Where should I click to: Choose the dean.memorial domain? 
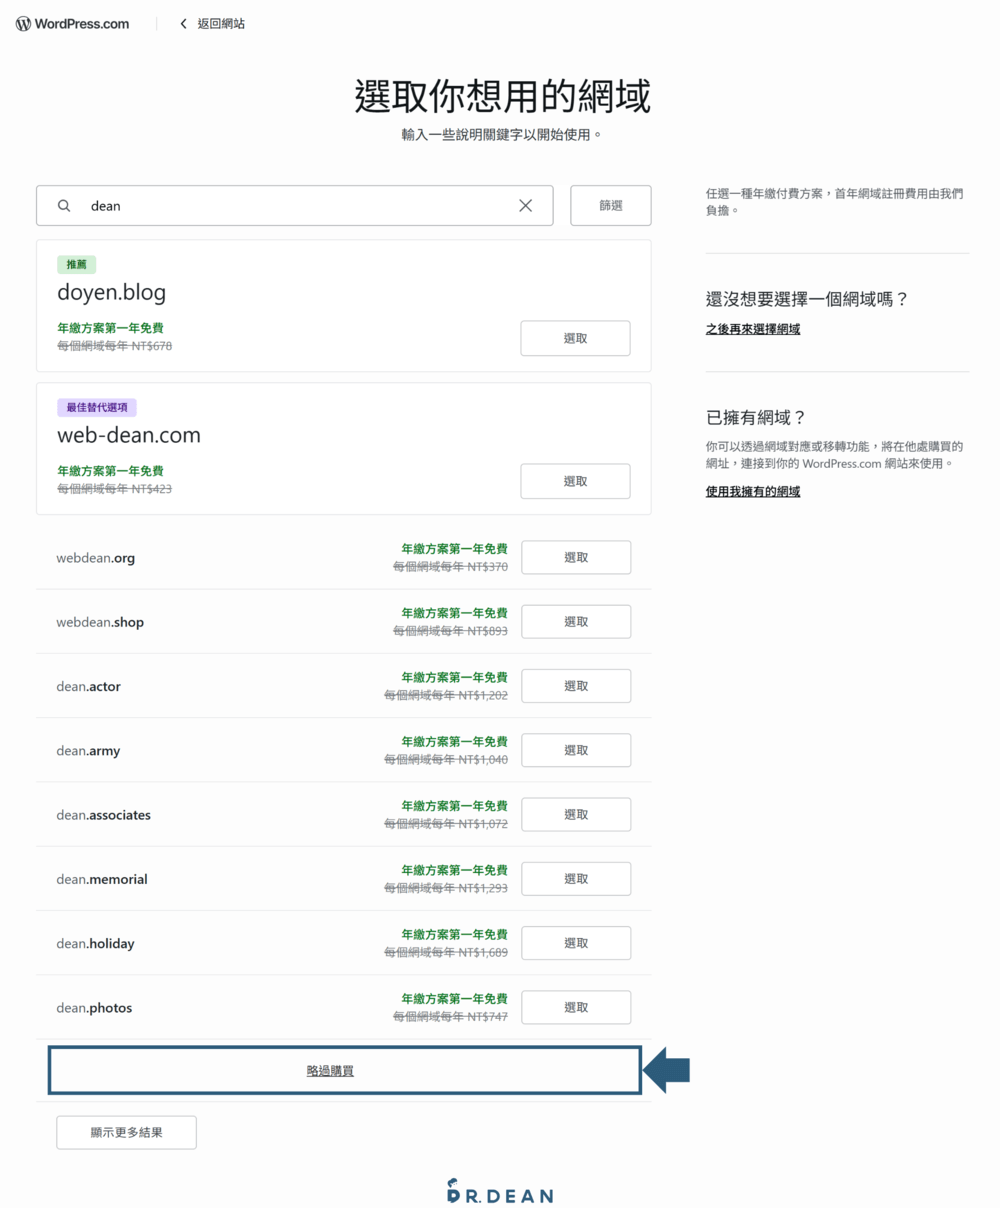click(x=575, y=878)
